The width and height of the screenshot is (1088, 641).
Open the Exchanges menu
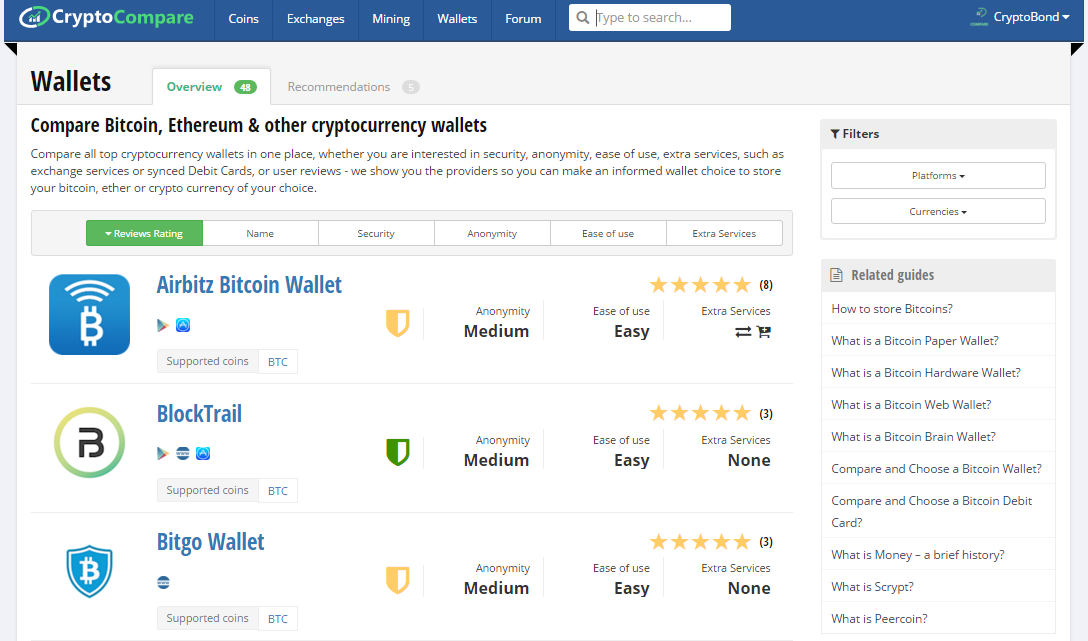coord(316,19)
